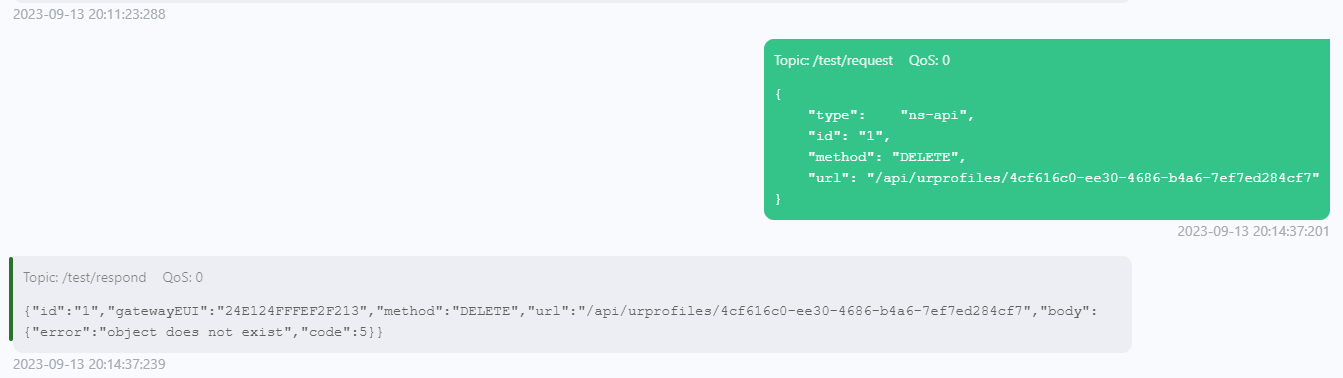Viewport: 1343px width, 378px height.
Task: Click the 'Topic: /test/respond' label
Action: 85,277
